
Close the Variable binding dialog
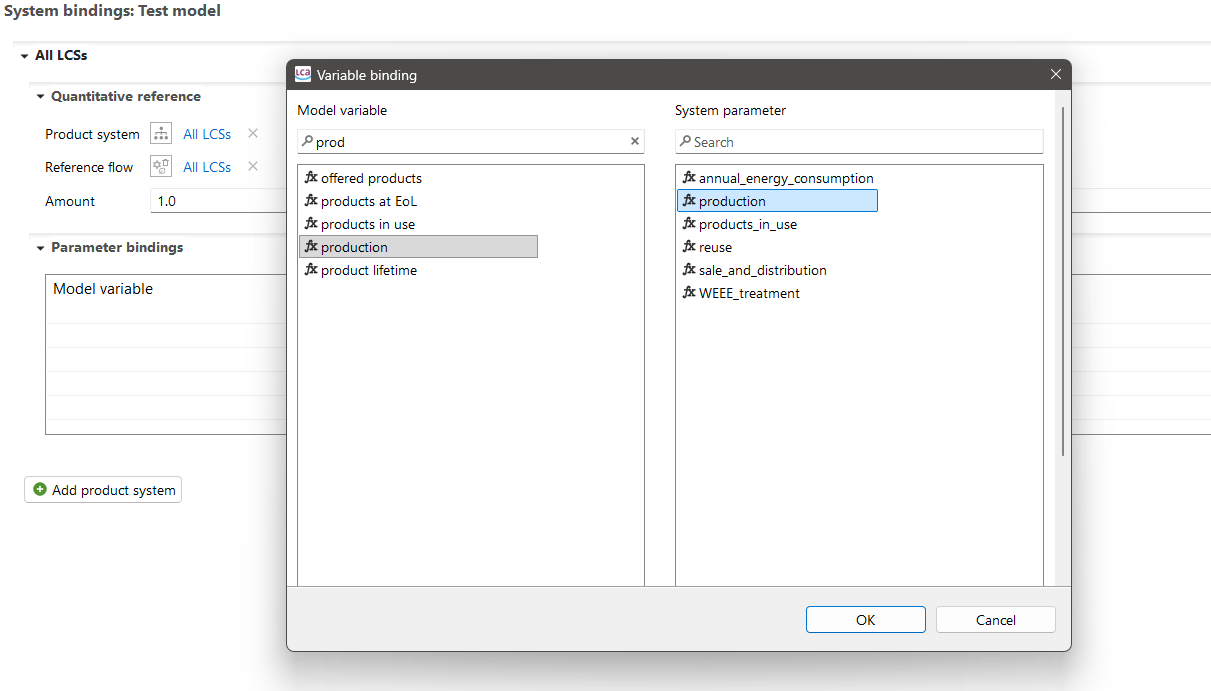(x=1055, y=75)
